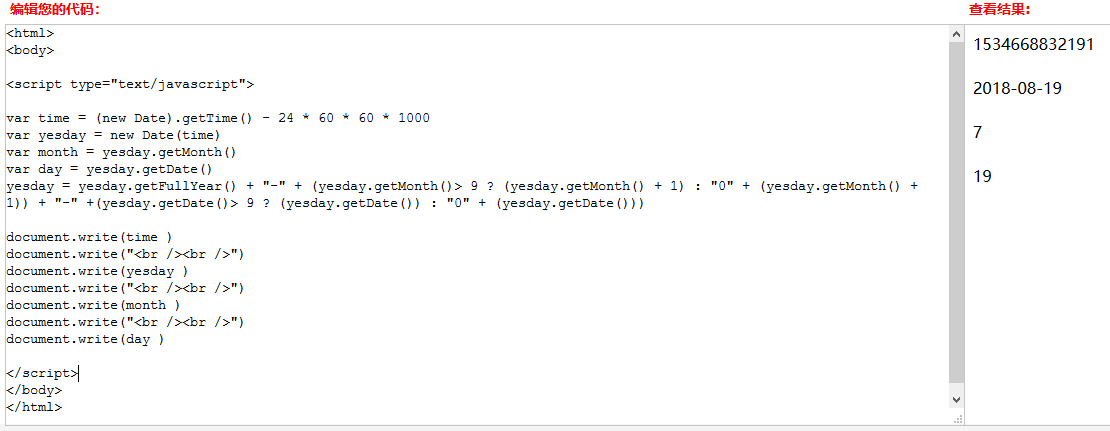Click the var month = yesday.getMonth() line
1110x431 pixels.
[x=122, y=152]
